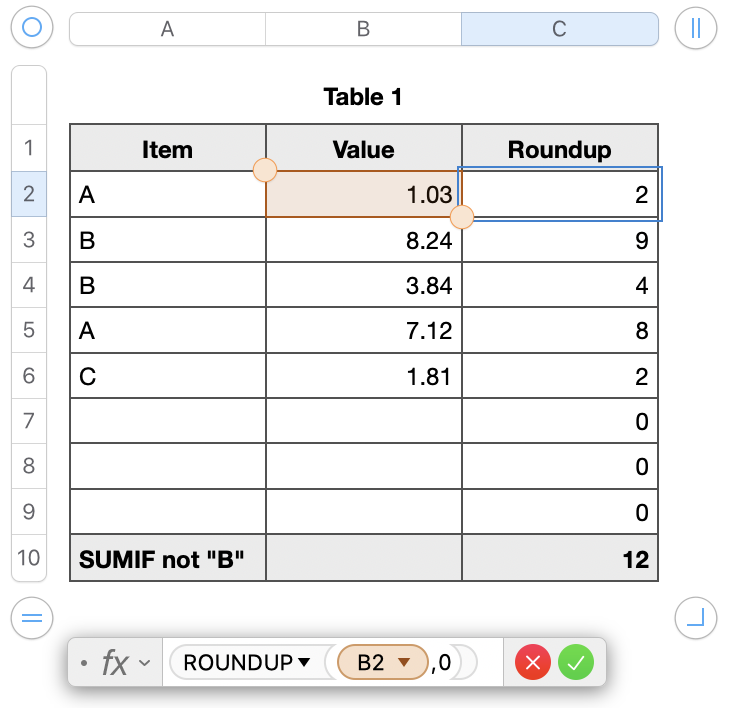Image resolution: width=736 pixels, height=708 pixels.
Task: Click the digits argument field in the formula
Action: coord(445,662)
